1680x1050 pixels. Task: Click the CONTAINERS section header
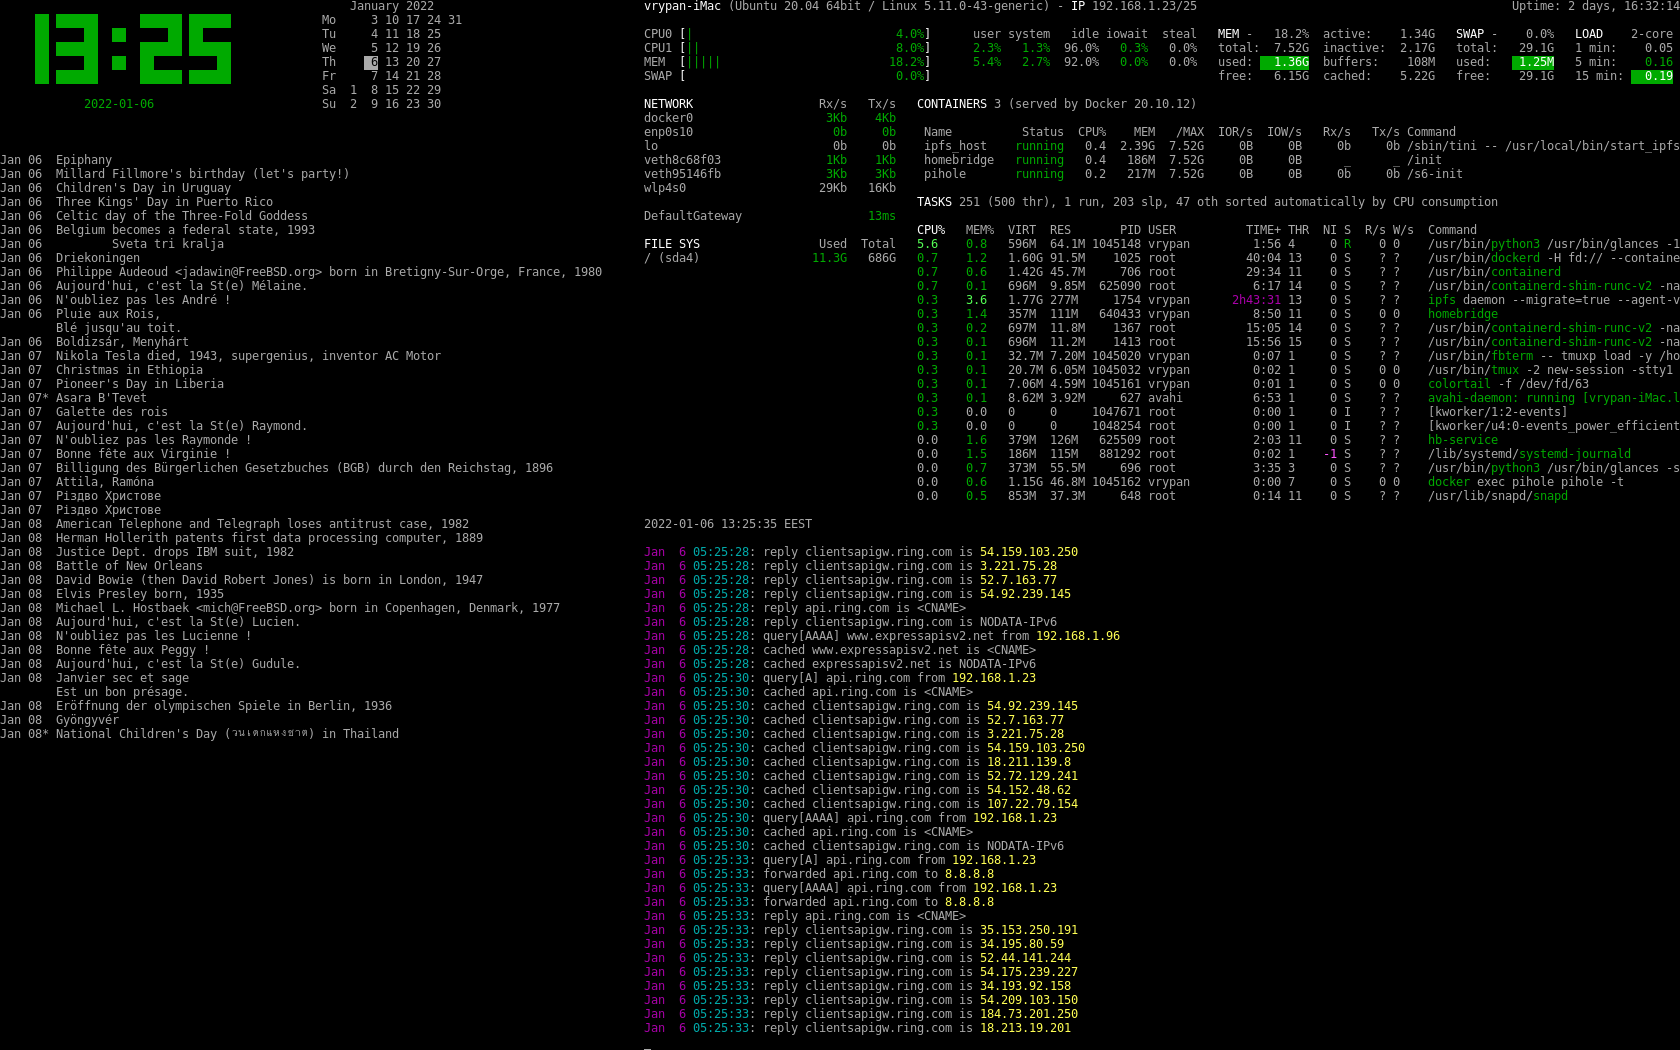point(952,104)
